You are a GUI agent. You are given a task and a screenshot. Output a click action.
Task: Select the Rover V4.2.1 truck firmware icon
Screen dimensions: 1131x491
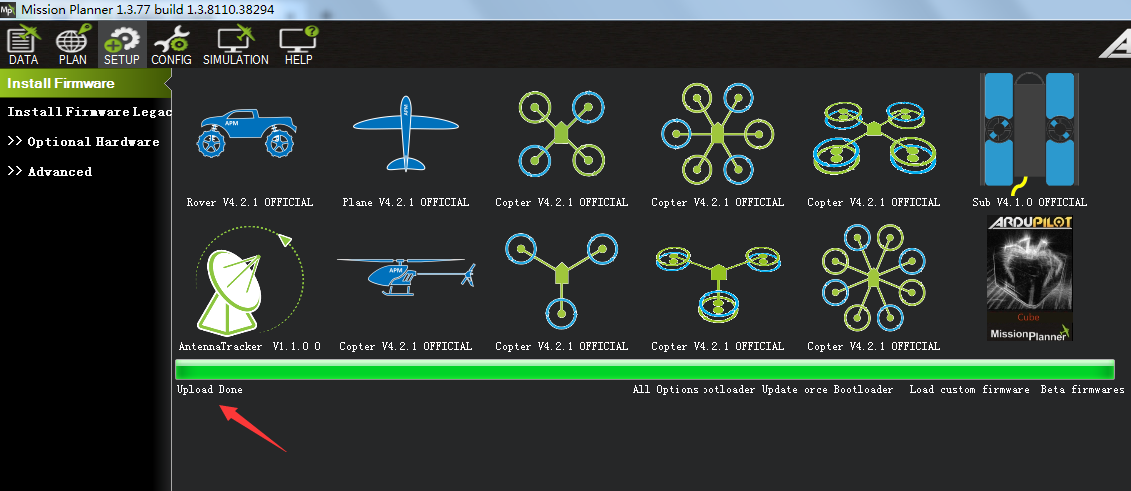pyautogui.click(x=250, y=135)
